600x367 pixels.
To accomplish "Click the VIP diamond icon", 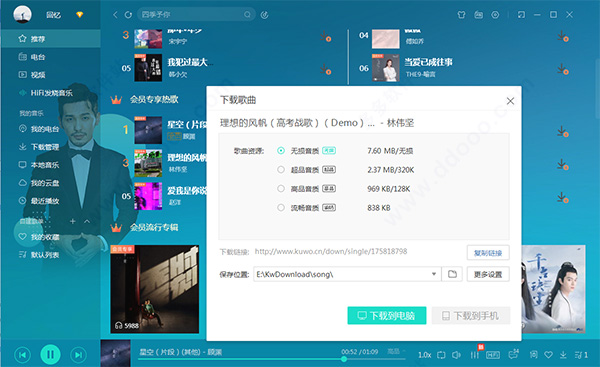I will click(80, 15).
